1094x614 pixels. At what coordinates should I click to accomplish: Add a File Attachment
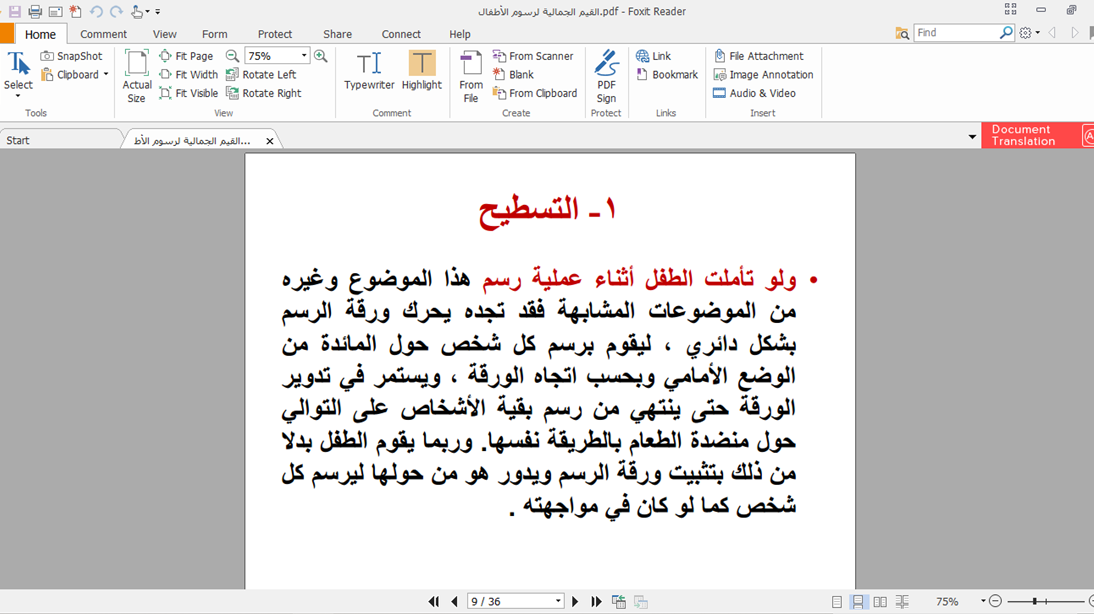[758, 56]
